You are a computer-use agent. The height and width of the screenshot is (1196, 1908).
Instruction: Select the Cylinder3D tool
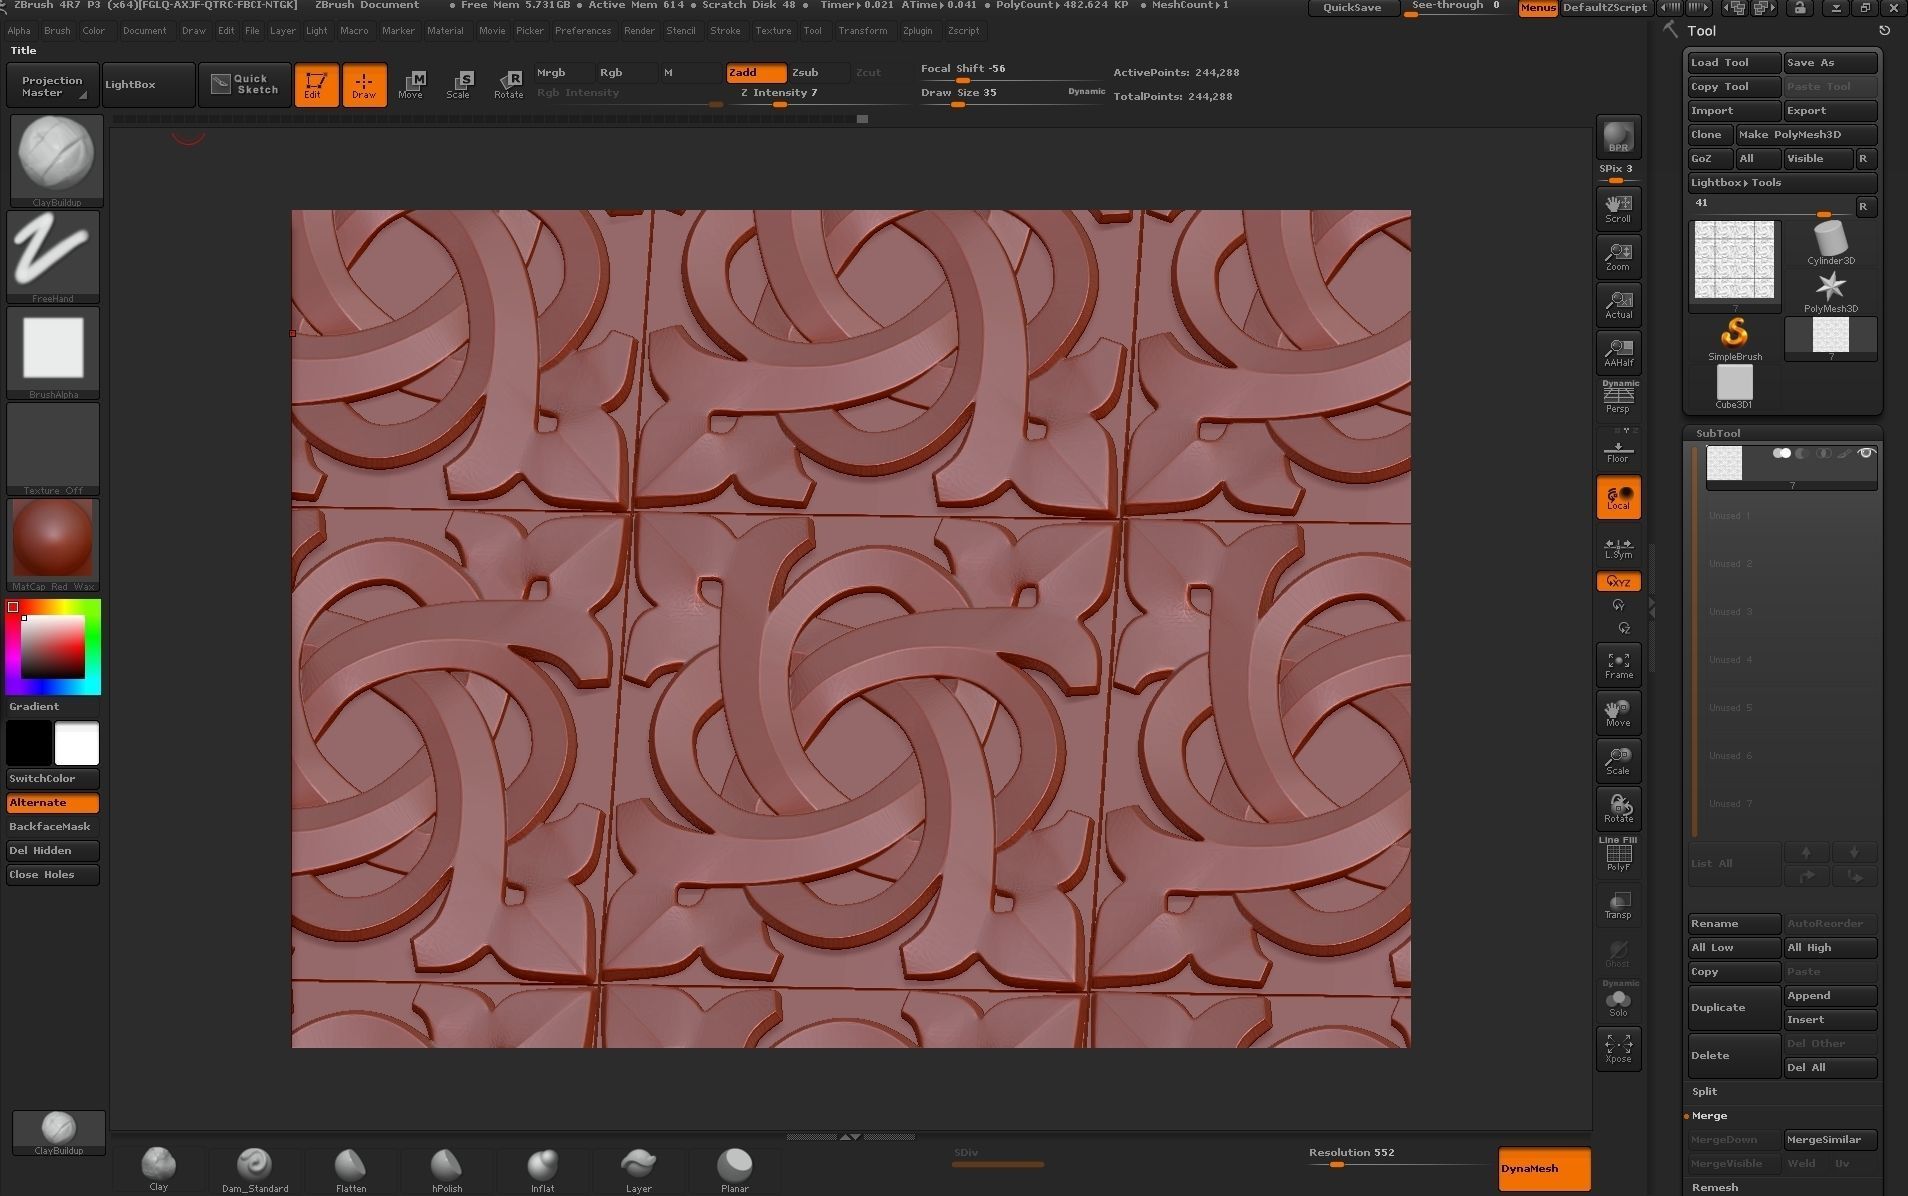[x=1830, y=243]
